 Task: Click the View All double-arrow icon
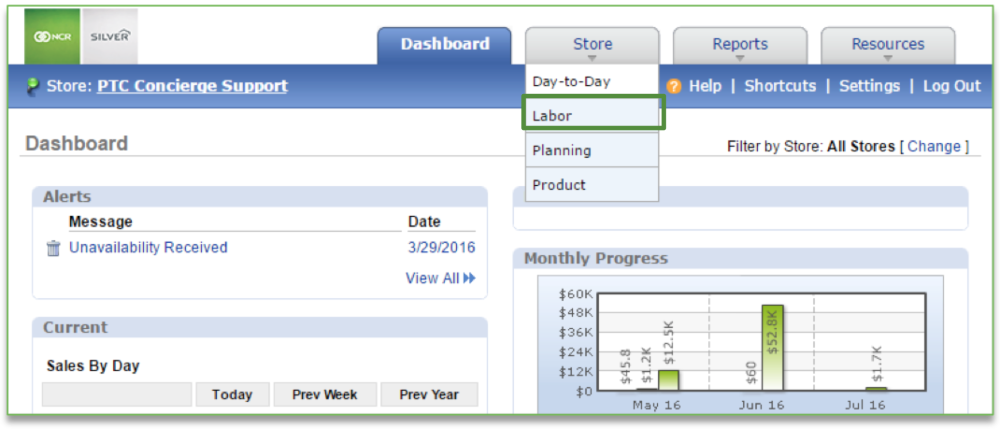(470, 278)
